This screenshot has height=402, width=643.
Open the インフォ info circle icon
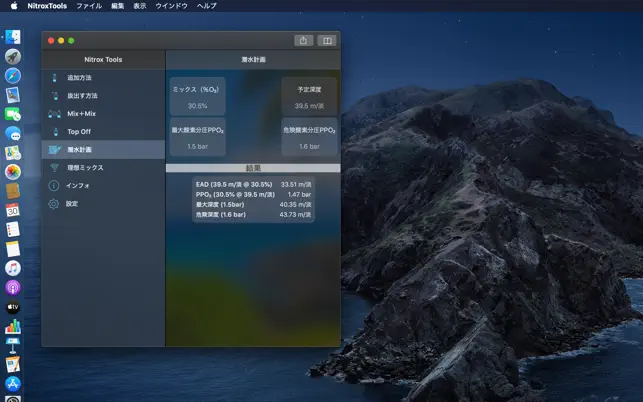coord(54,185)
